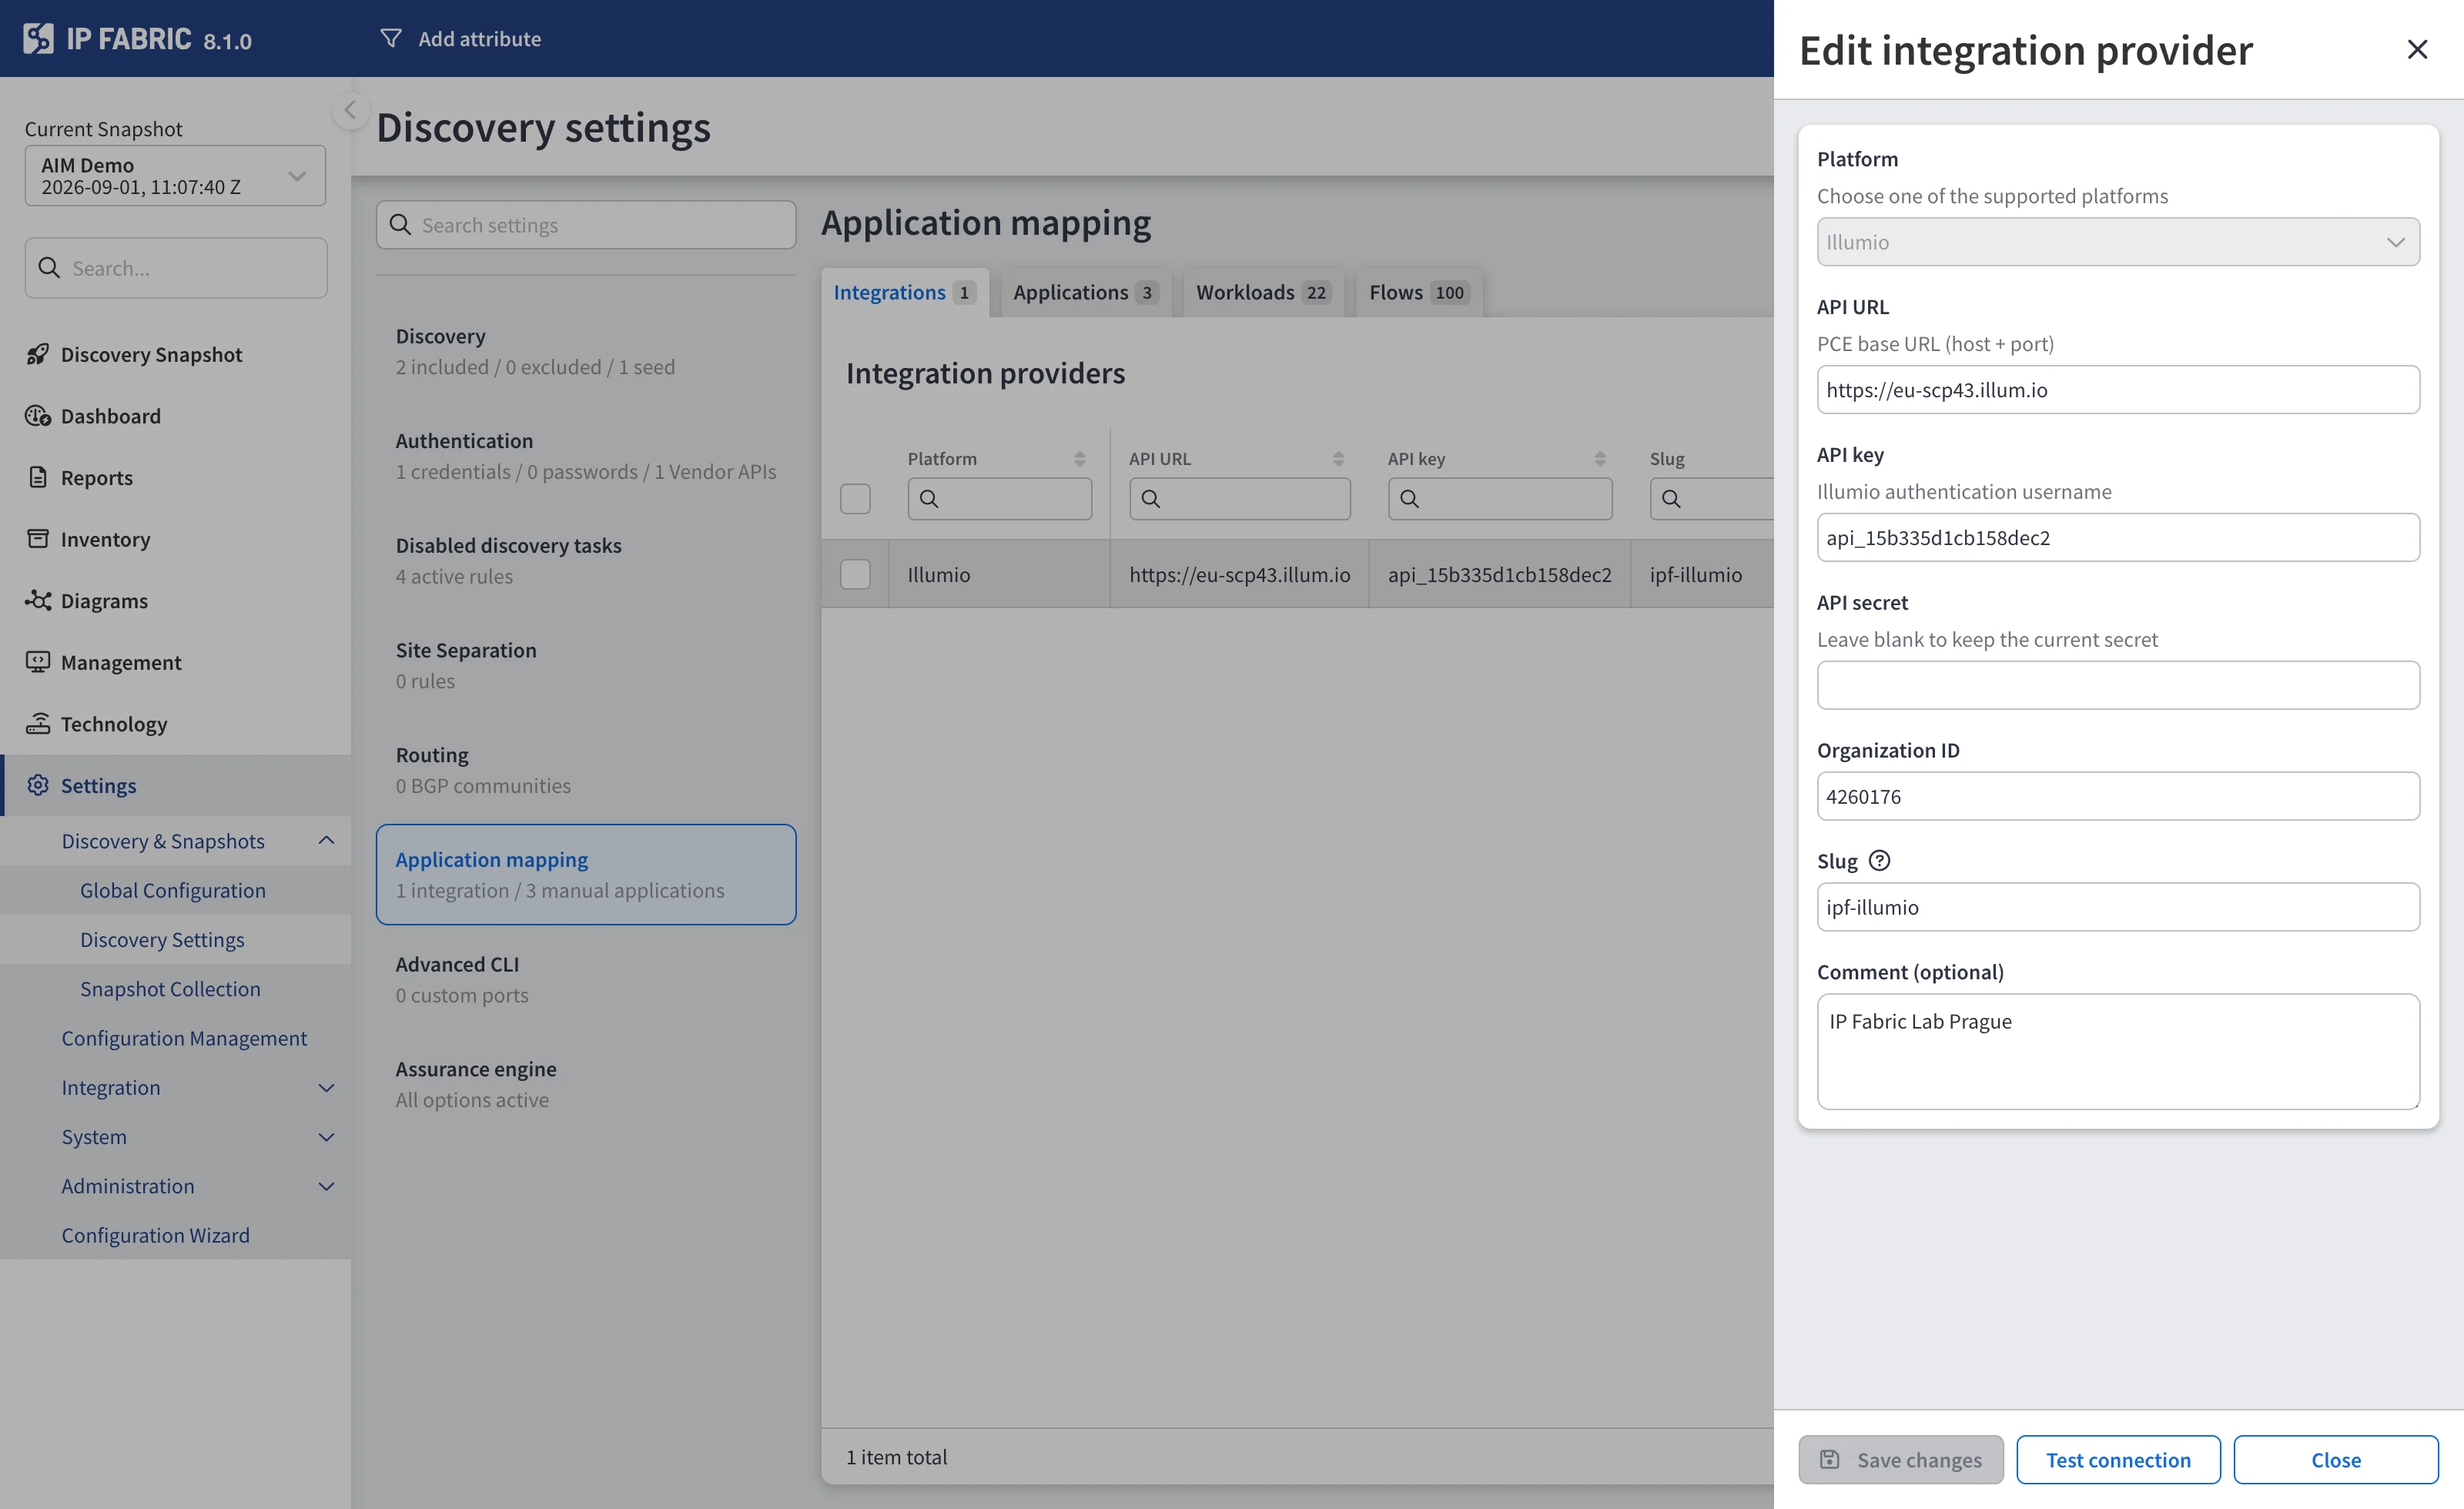Click the Search settings field

pos(586,225)
